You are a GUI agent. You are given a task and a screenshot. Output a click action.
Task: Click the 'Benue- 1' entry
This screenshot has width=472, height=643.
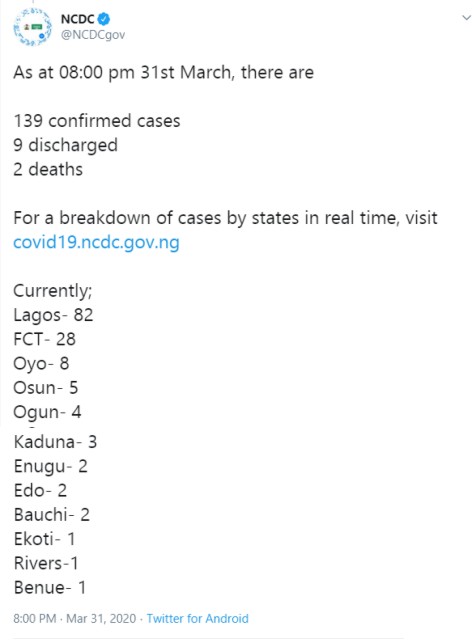pos(50,587)
